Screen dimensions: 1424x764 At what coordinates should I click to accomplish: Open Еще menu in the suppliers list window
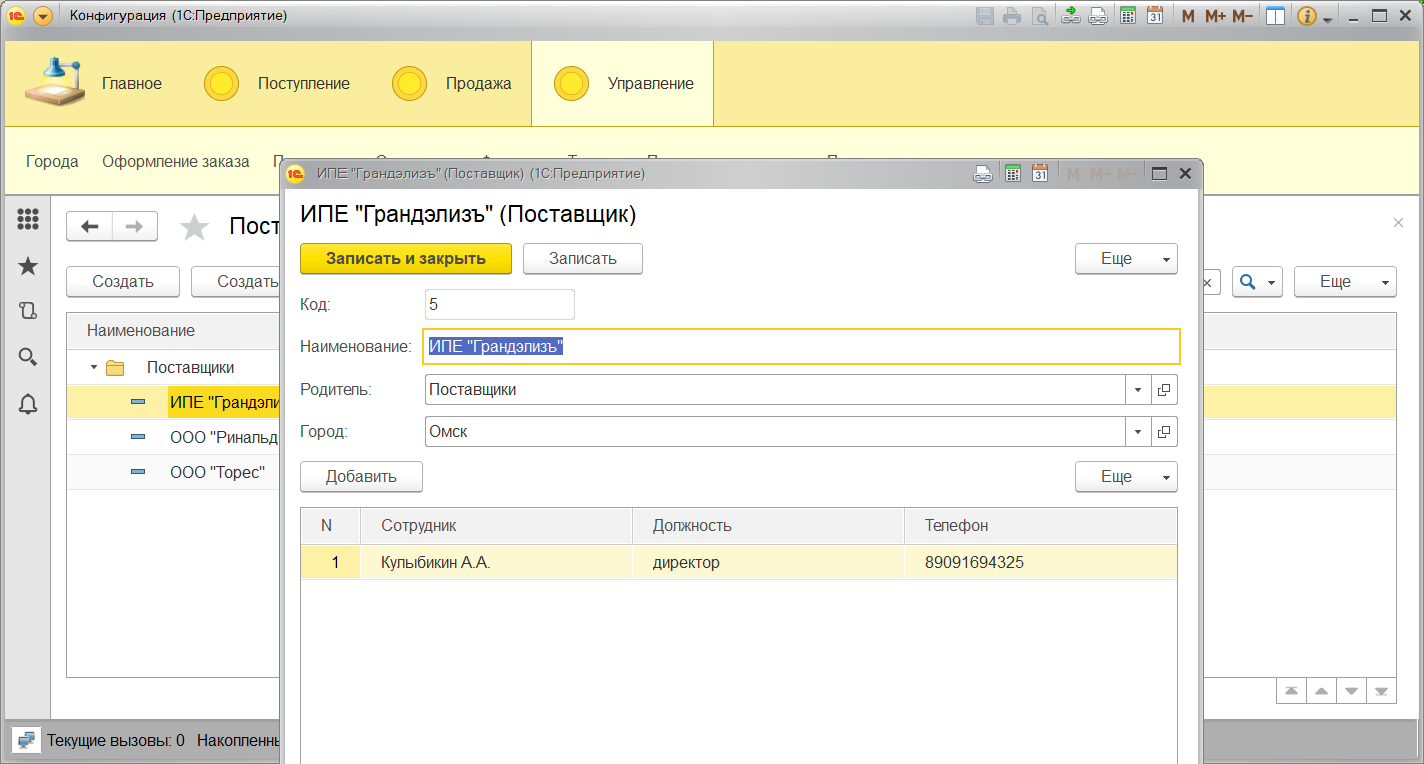coord(1345,281)
